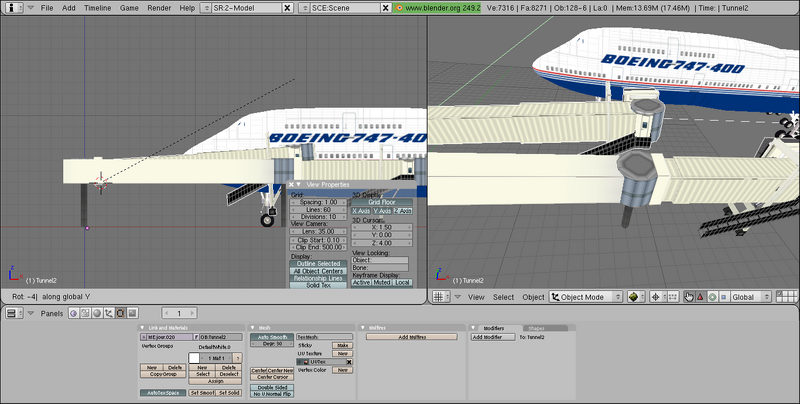
Task: Select Editing context icon
Action: tap(120, 313)
